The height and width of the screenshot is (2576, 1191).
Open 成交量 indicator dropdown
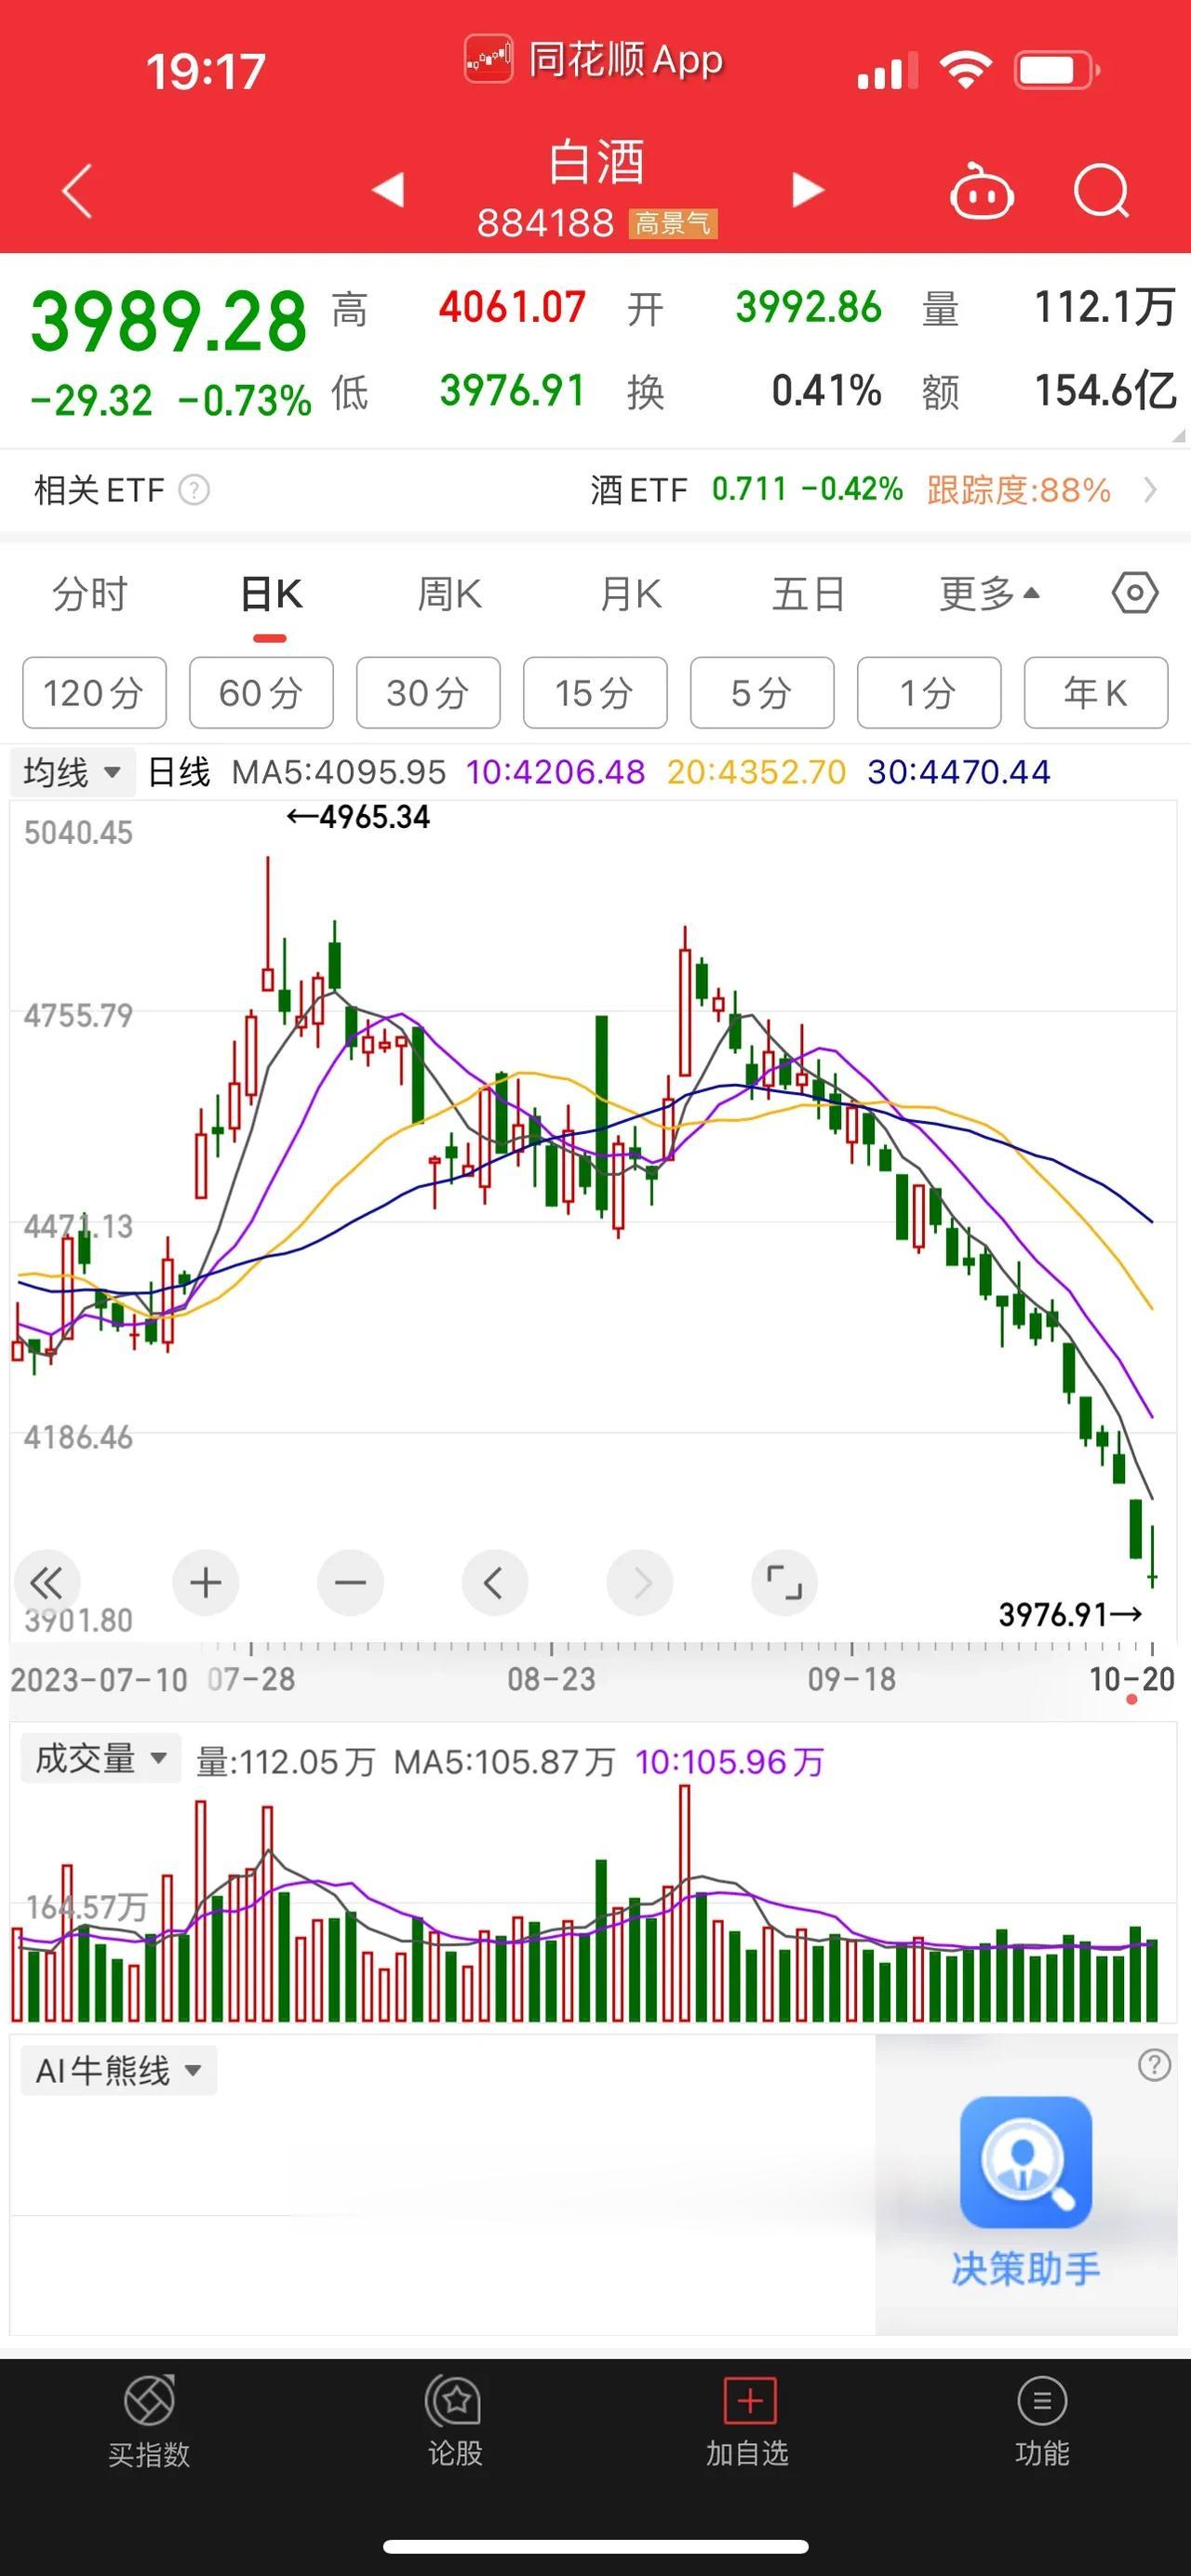pyautogui.click(x=100, y=1757)
